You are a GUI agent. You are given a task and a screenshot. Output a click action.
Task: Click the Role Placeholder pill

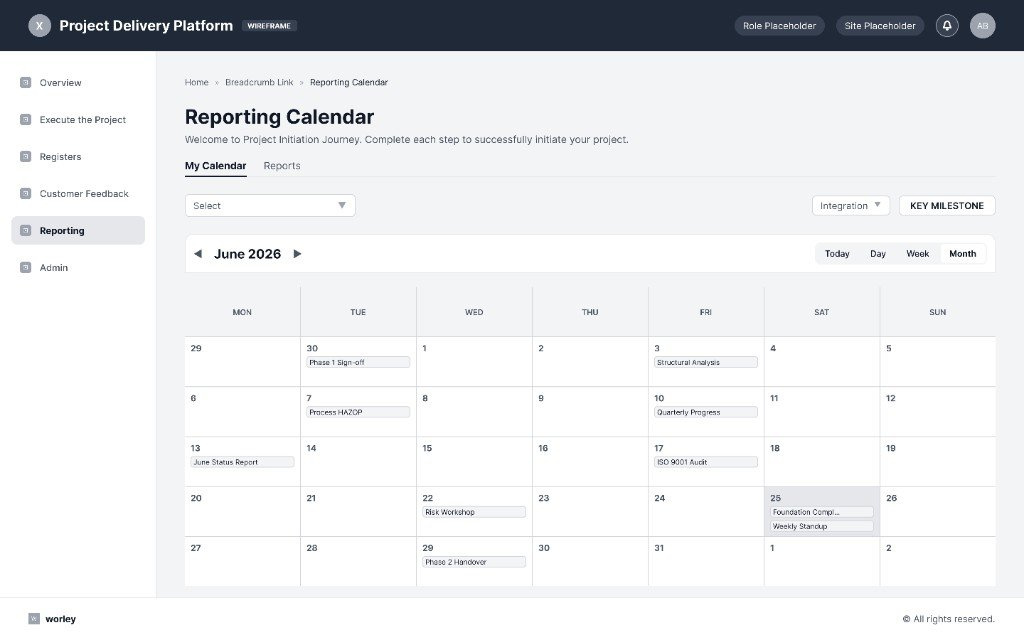[x=779, y=25]
